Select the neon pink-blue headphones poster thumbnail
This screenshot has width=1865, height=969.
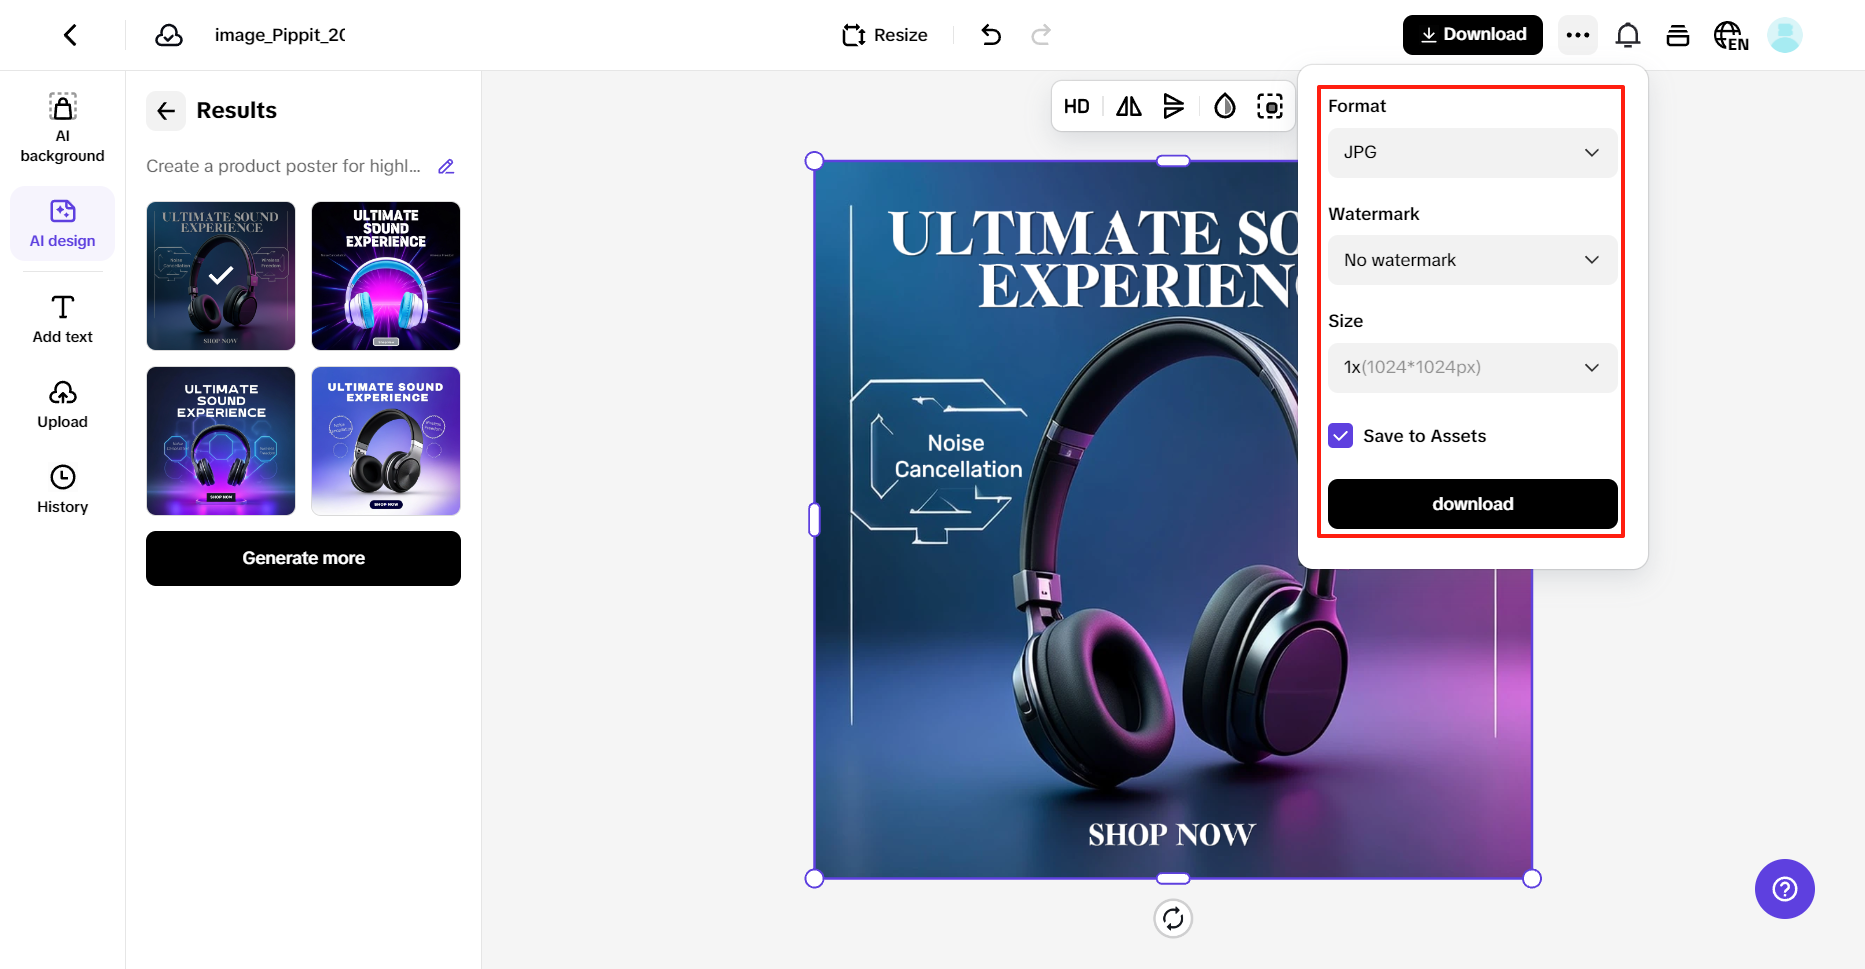(386, 276)
